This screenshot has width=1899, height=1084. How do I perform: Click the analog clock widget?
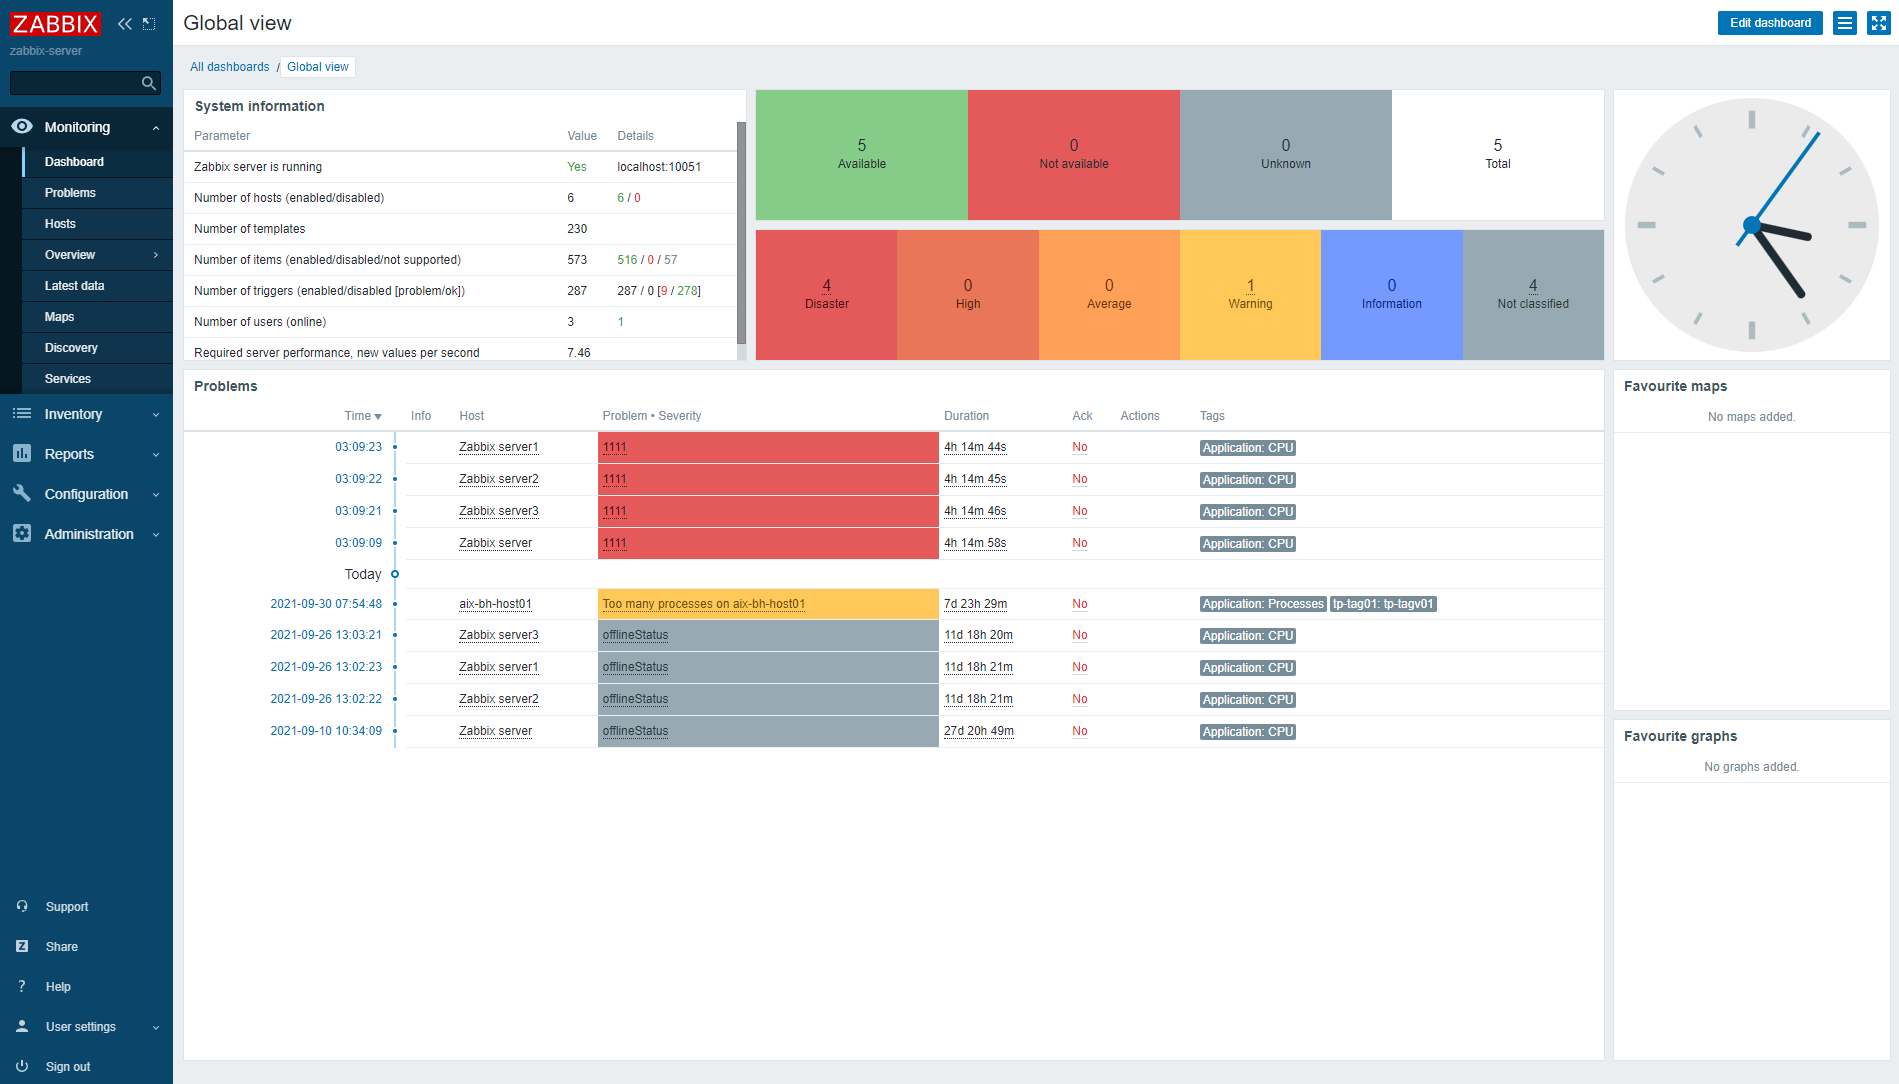click(x=1751, y=225)
